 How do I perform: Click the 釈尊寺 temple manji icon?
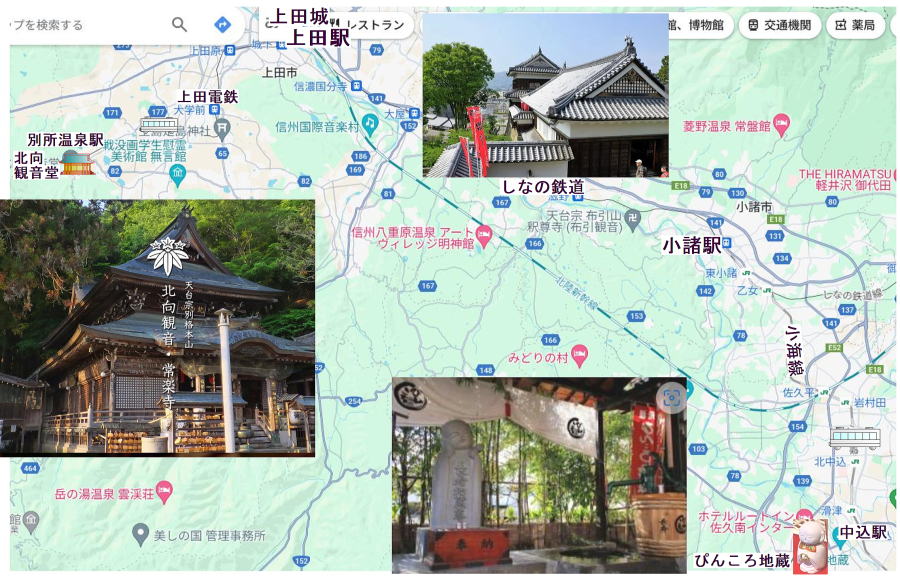(x=632, y=215)
